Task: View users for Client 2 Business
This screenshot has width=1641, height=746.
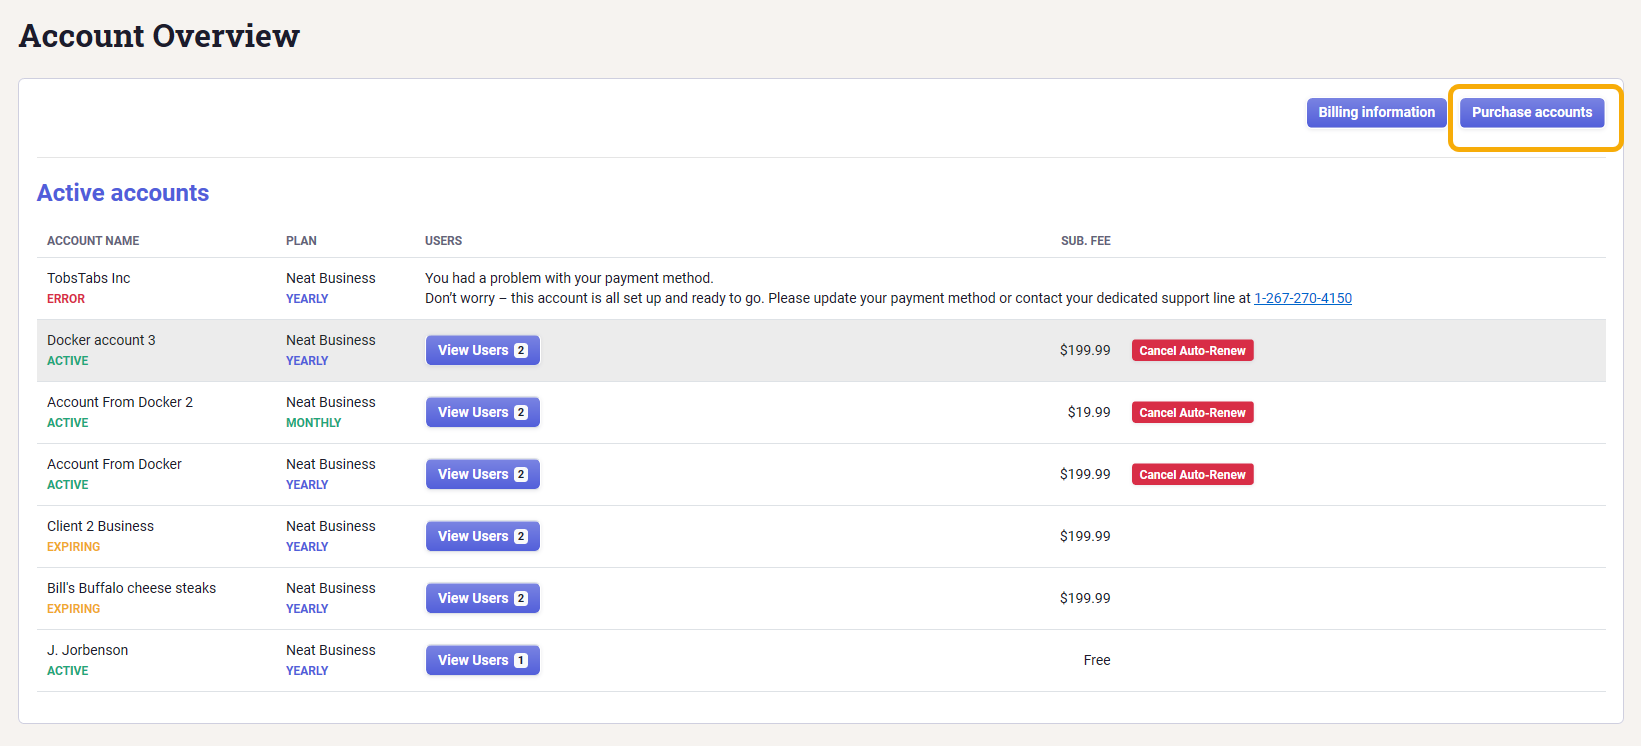Action: (x=482, y=536)
